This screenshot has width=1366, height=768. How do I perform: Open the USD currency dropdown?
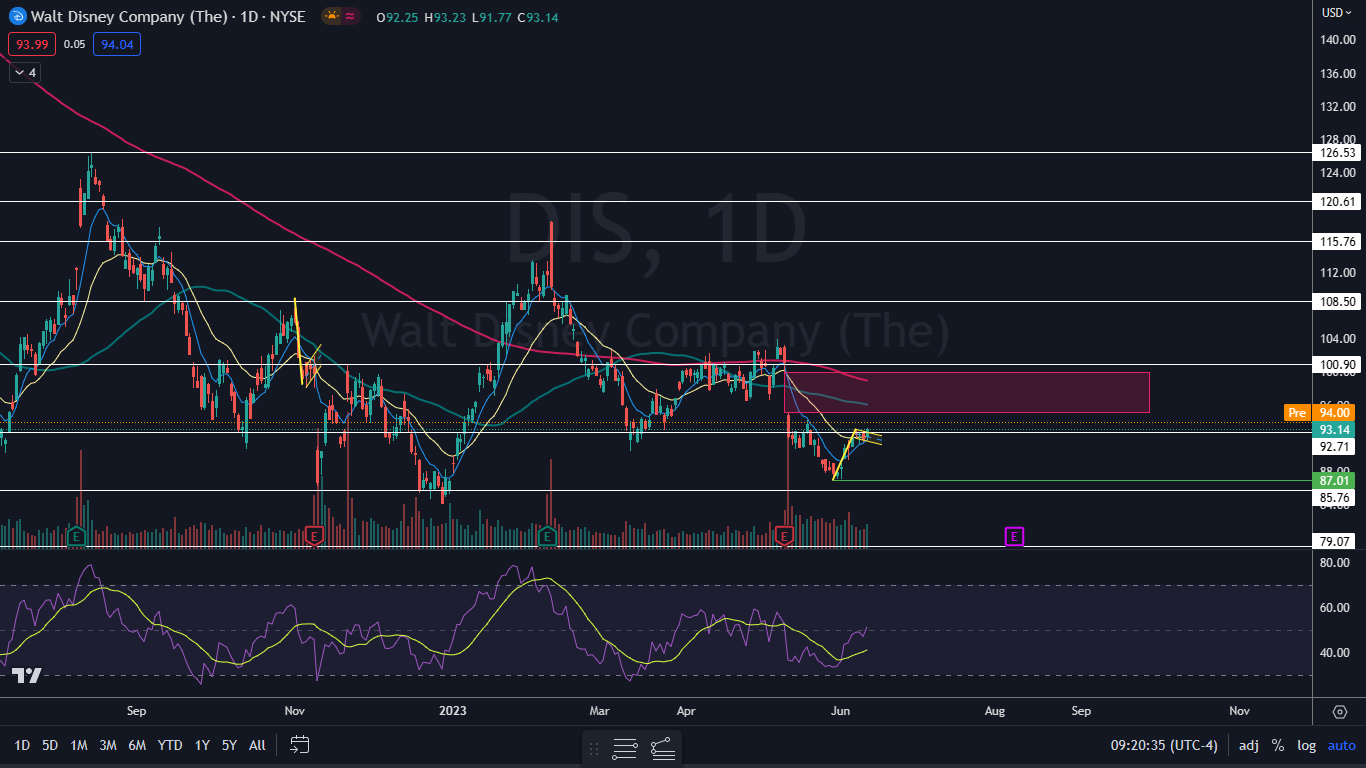(x=1336, y=13)
